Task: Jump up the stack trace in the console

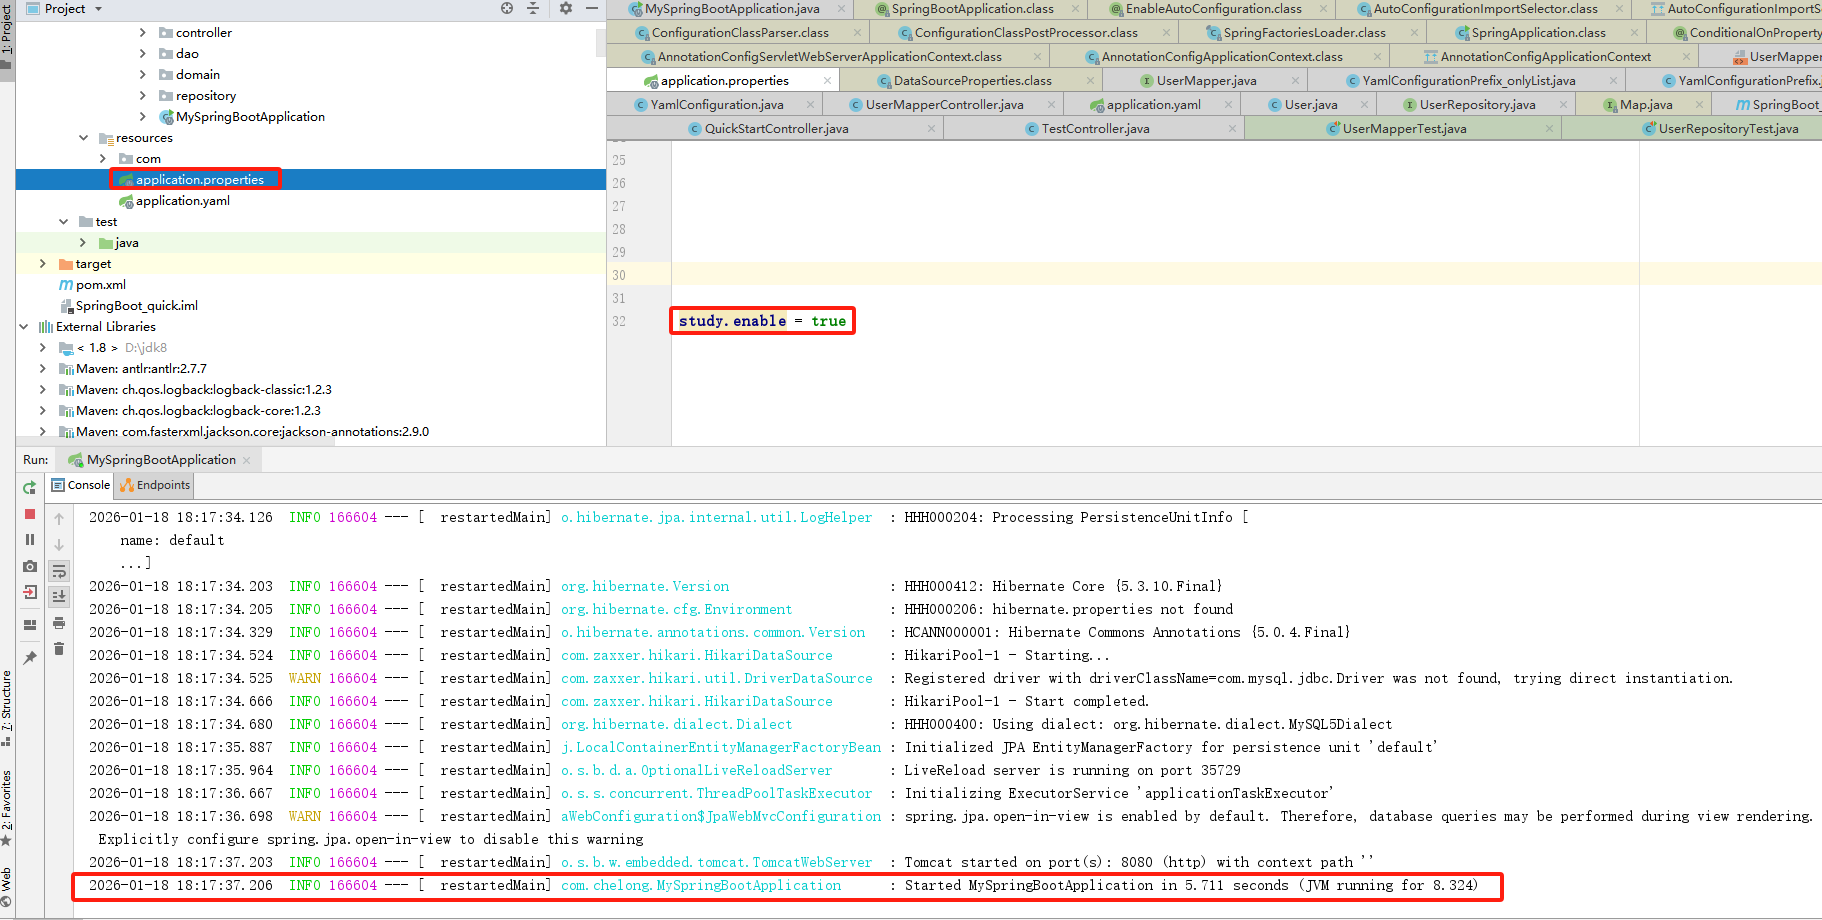Action: tap(59, 519)
